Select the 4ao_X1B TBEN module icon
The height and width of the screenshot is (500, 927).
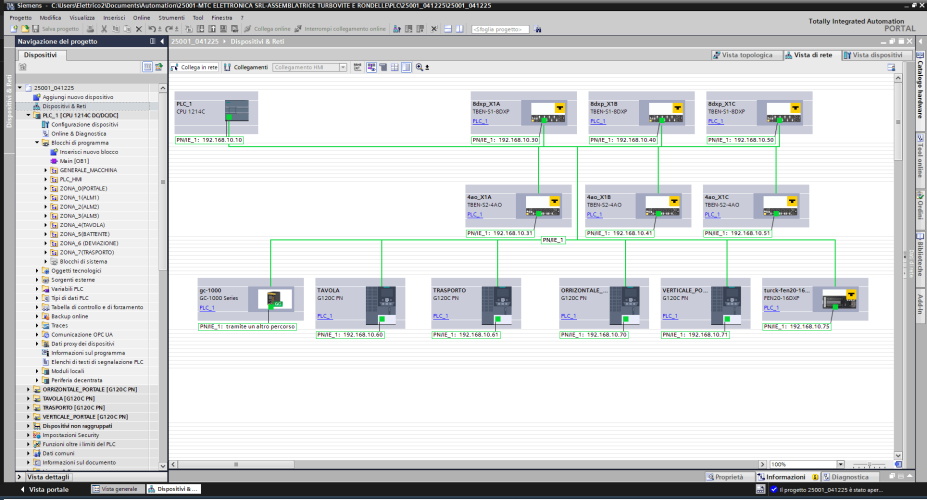click(x=662, y=206)
